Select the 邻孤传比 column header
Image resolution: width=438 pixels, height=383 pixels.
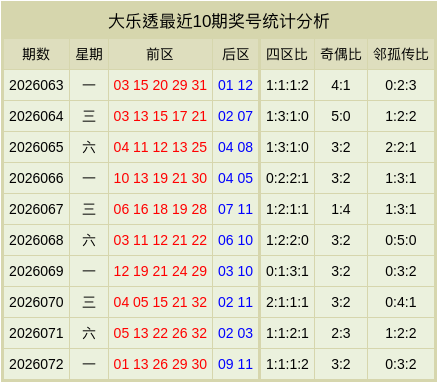pyautogui.click(x=401, y=54)
